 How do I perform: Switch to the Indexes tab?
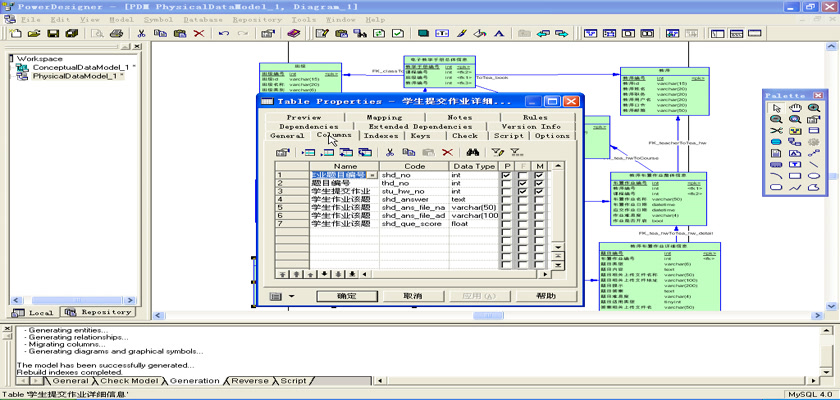(381, 136)
